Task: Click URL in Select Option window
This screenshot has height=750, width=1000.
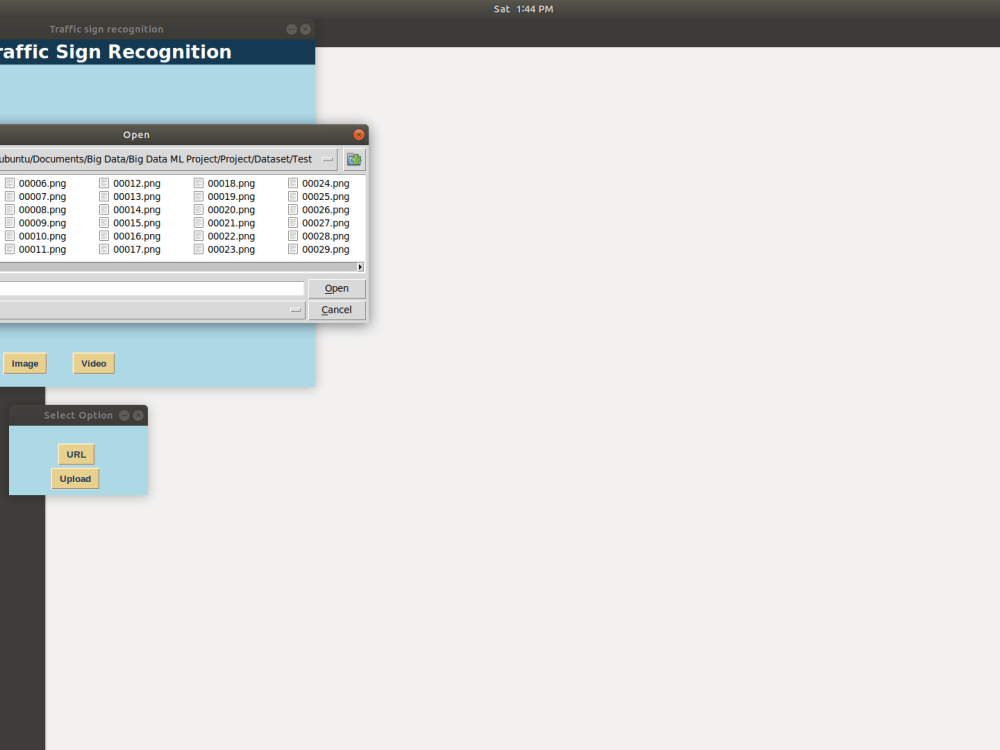Action: 76,454
